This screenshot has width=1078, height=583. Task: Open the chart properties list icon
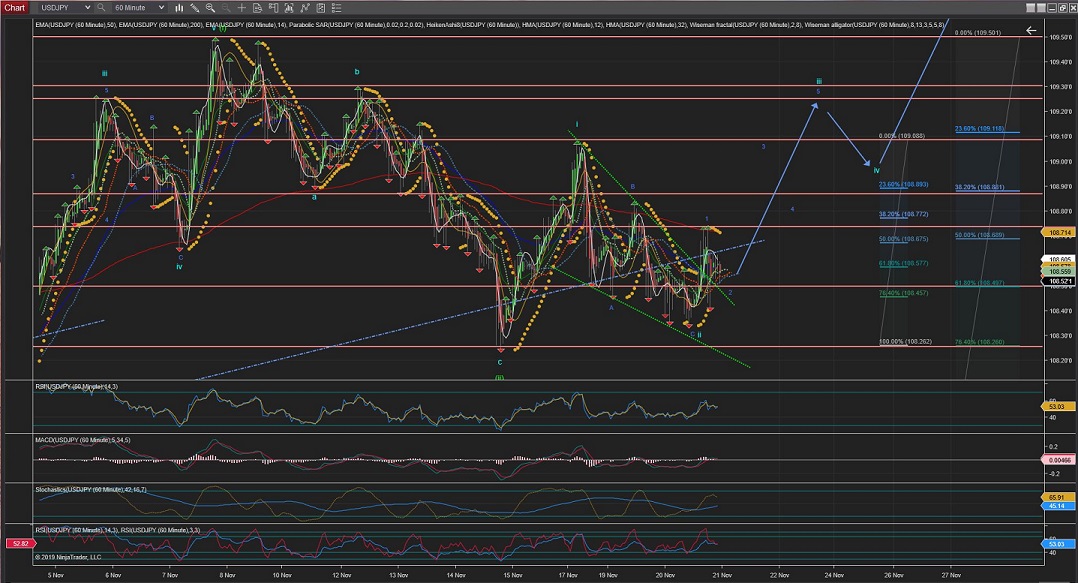pos(336,8)
